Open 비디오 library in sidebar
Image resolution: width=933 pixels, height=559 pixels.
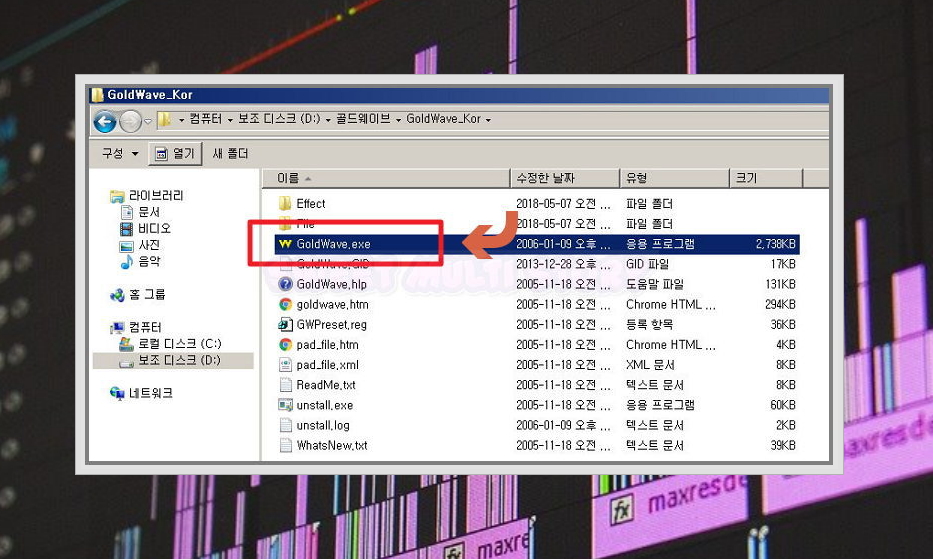tap(154, 228)
